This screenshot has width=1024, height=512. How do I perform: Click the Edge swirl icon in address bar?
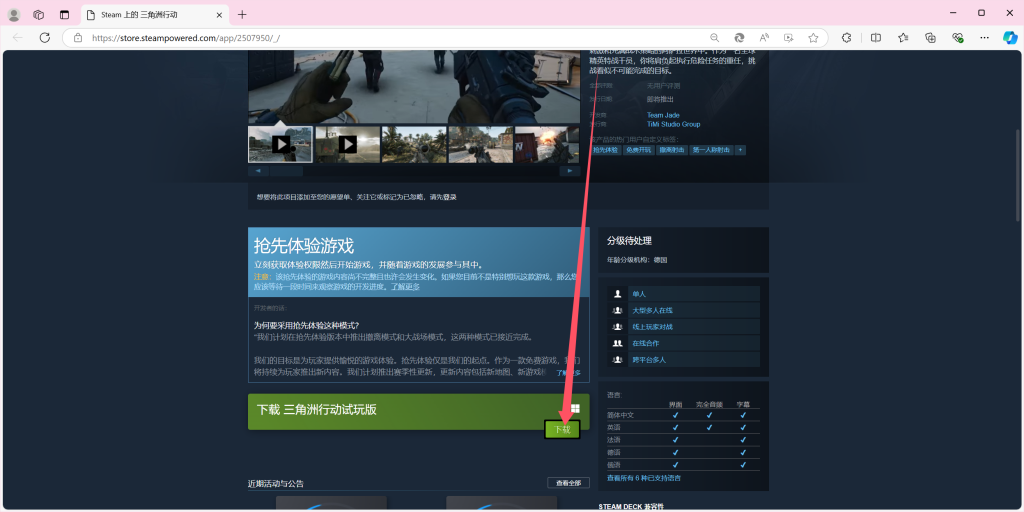[739, 38]
